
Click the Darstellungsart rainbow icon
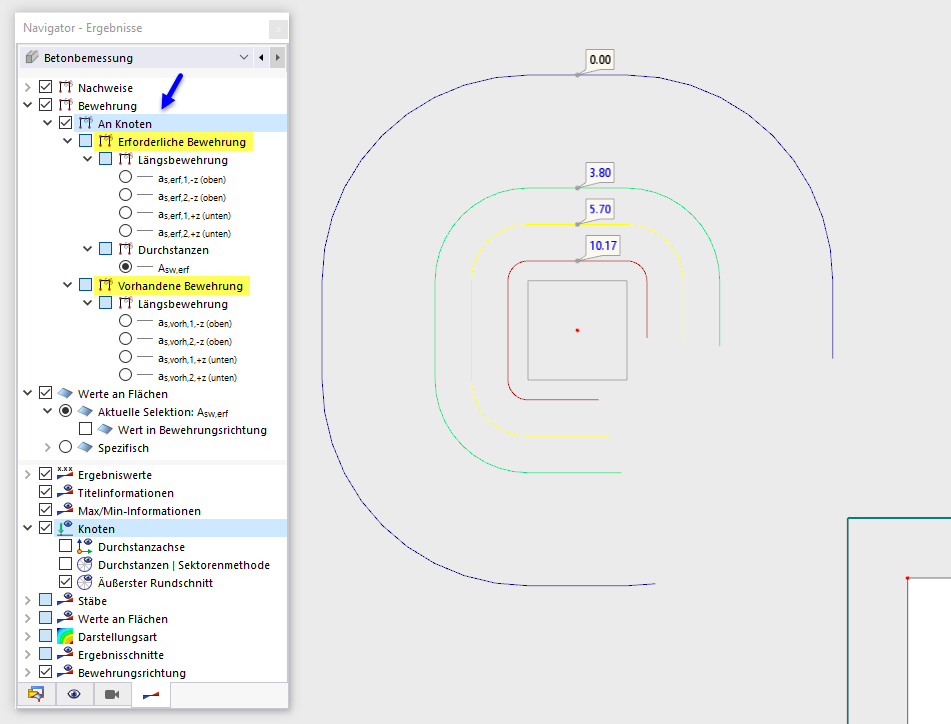click(x=66, y=636)
